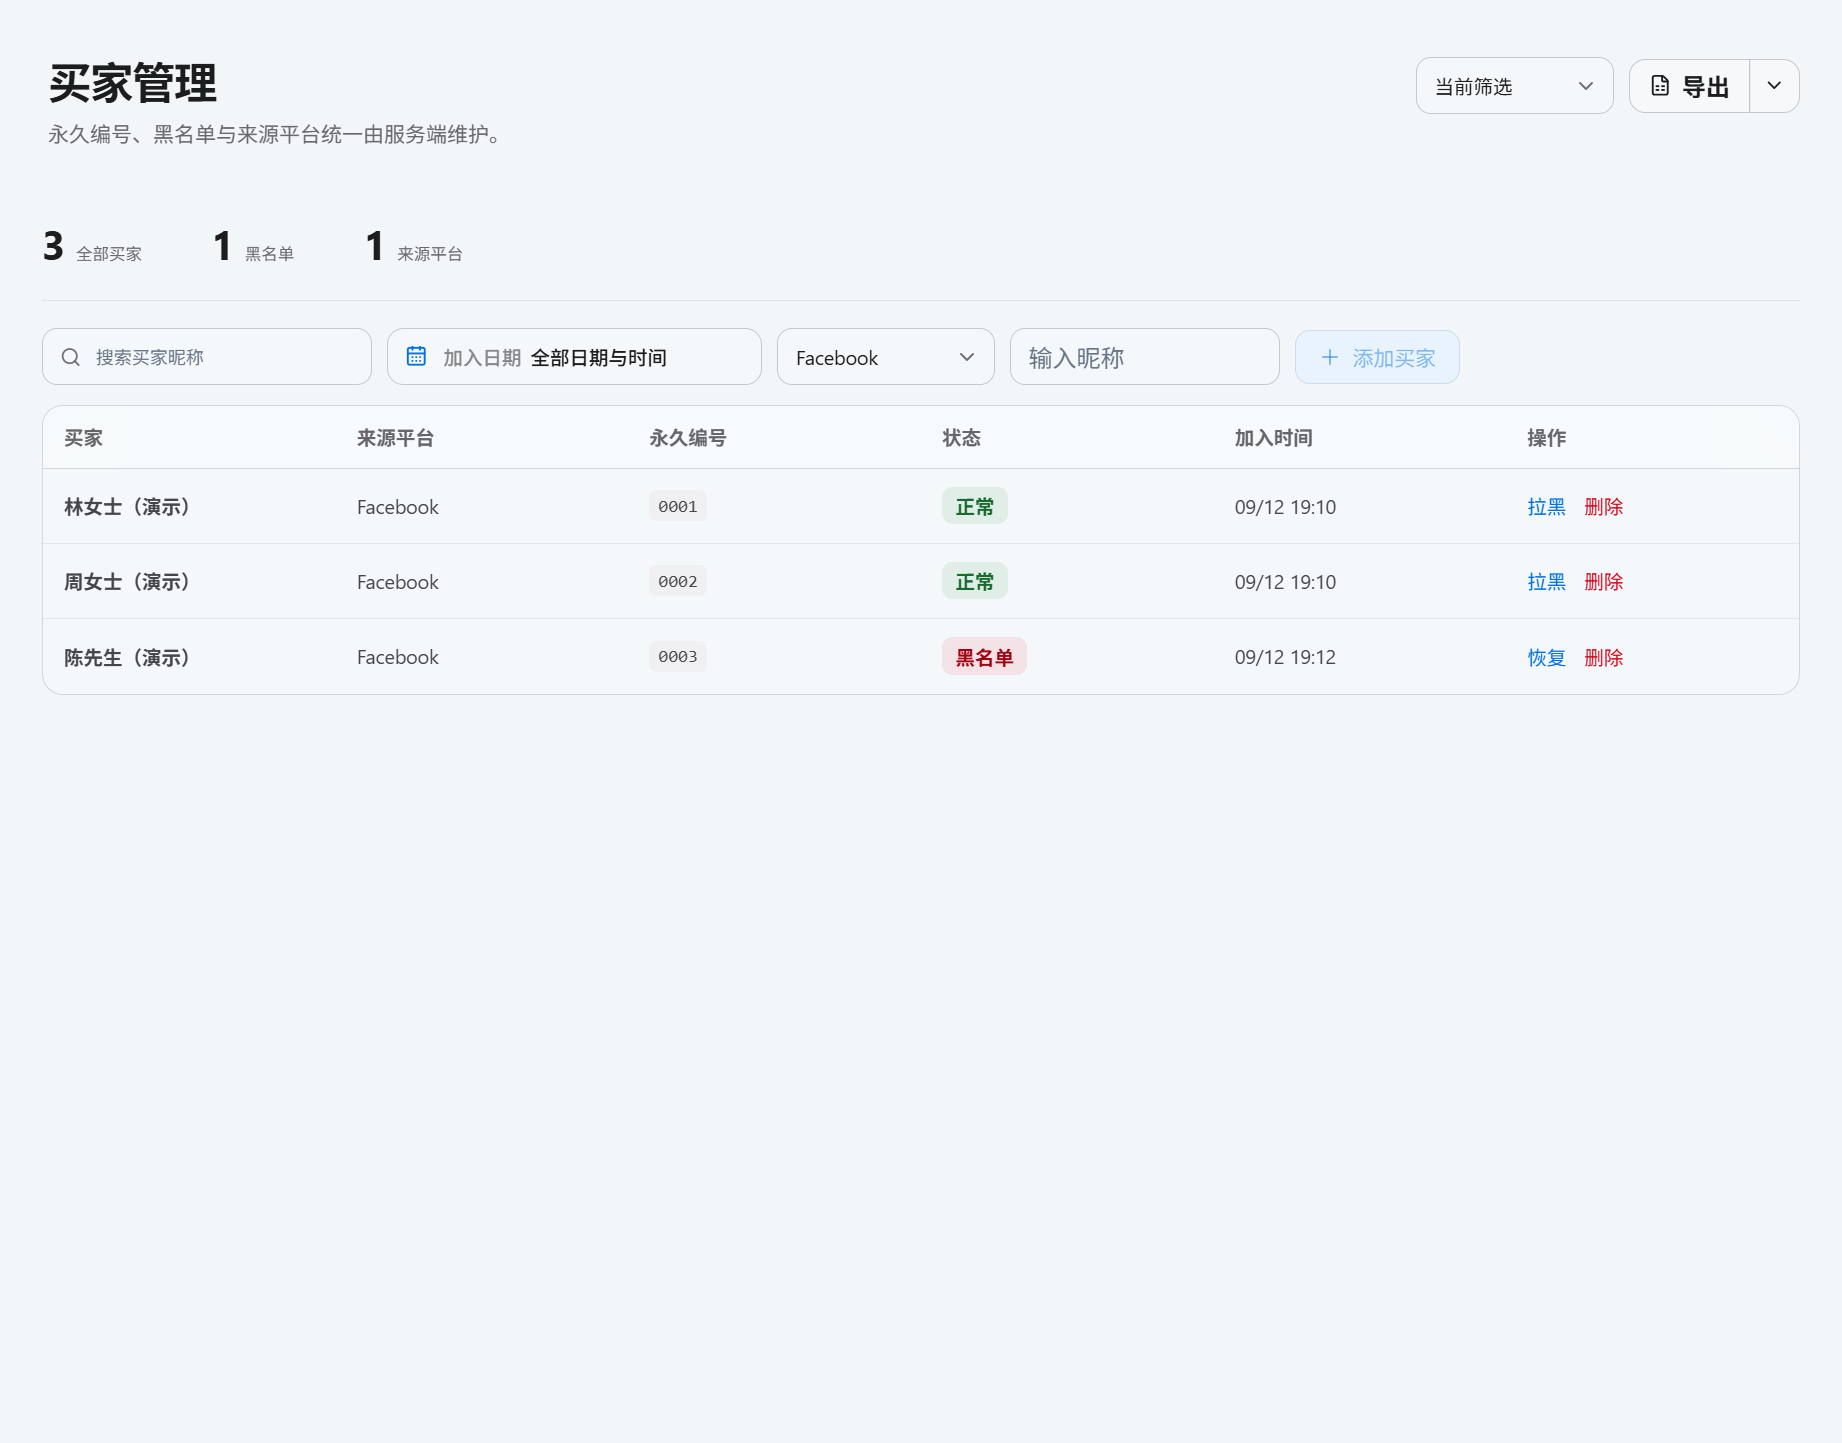Open the 当前筛选 dropdown

pos(1514,86)
